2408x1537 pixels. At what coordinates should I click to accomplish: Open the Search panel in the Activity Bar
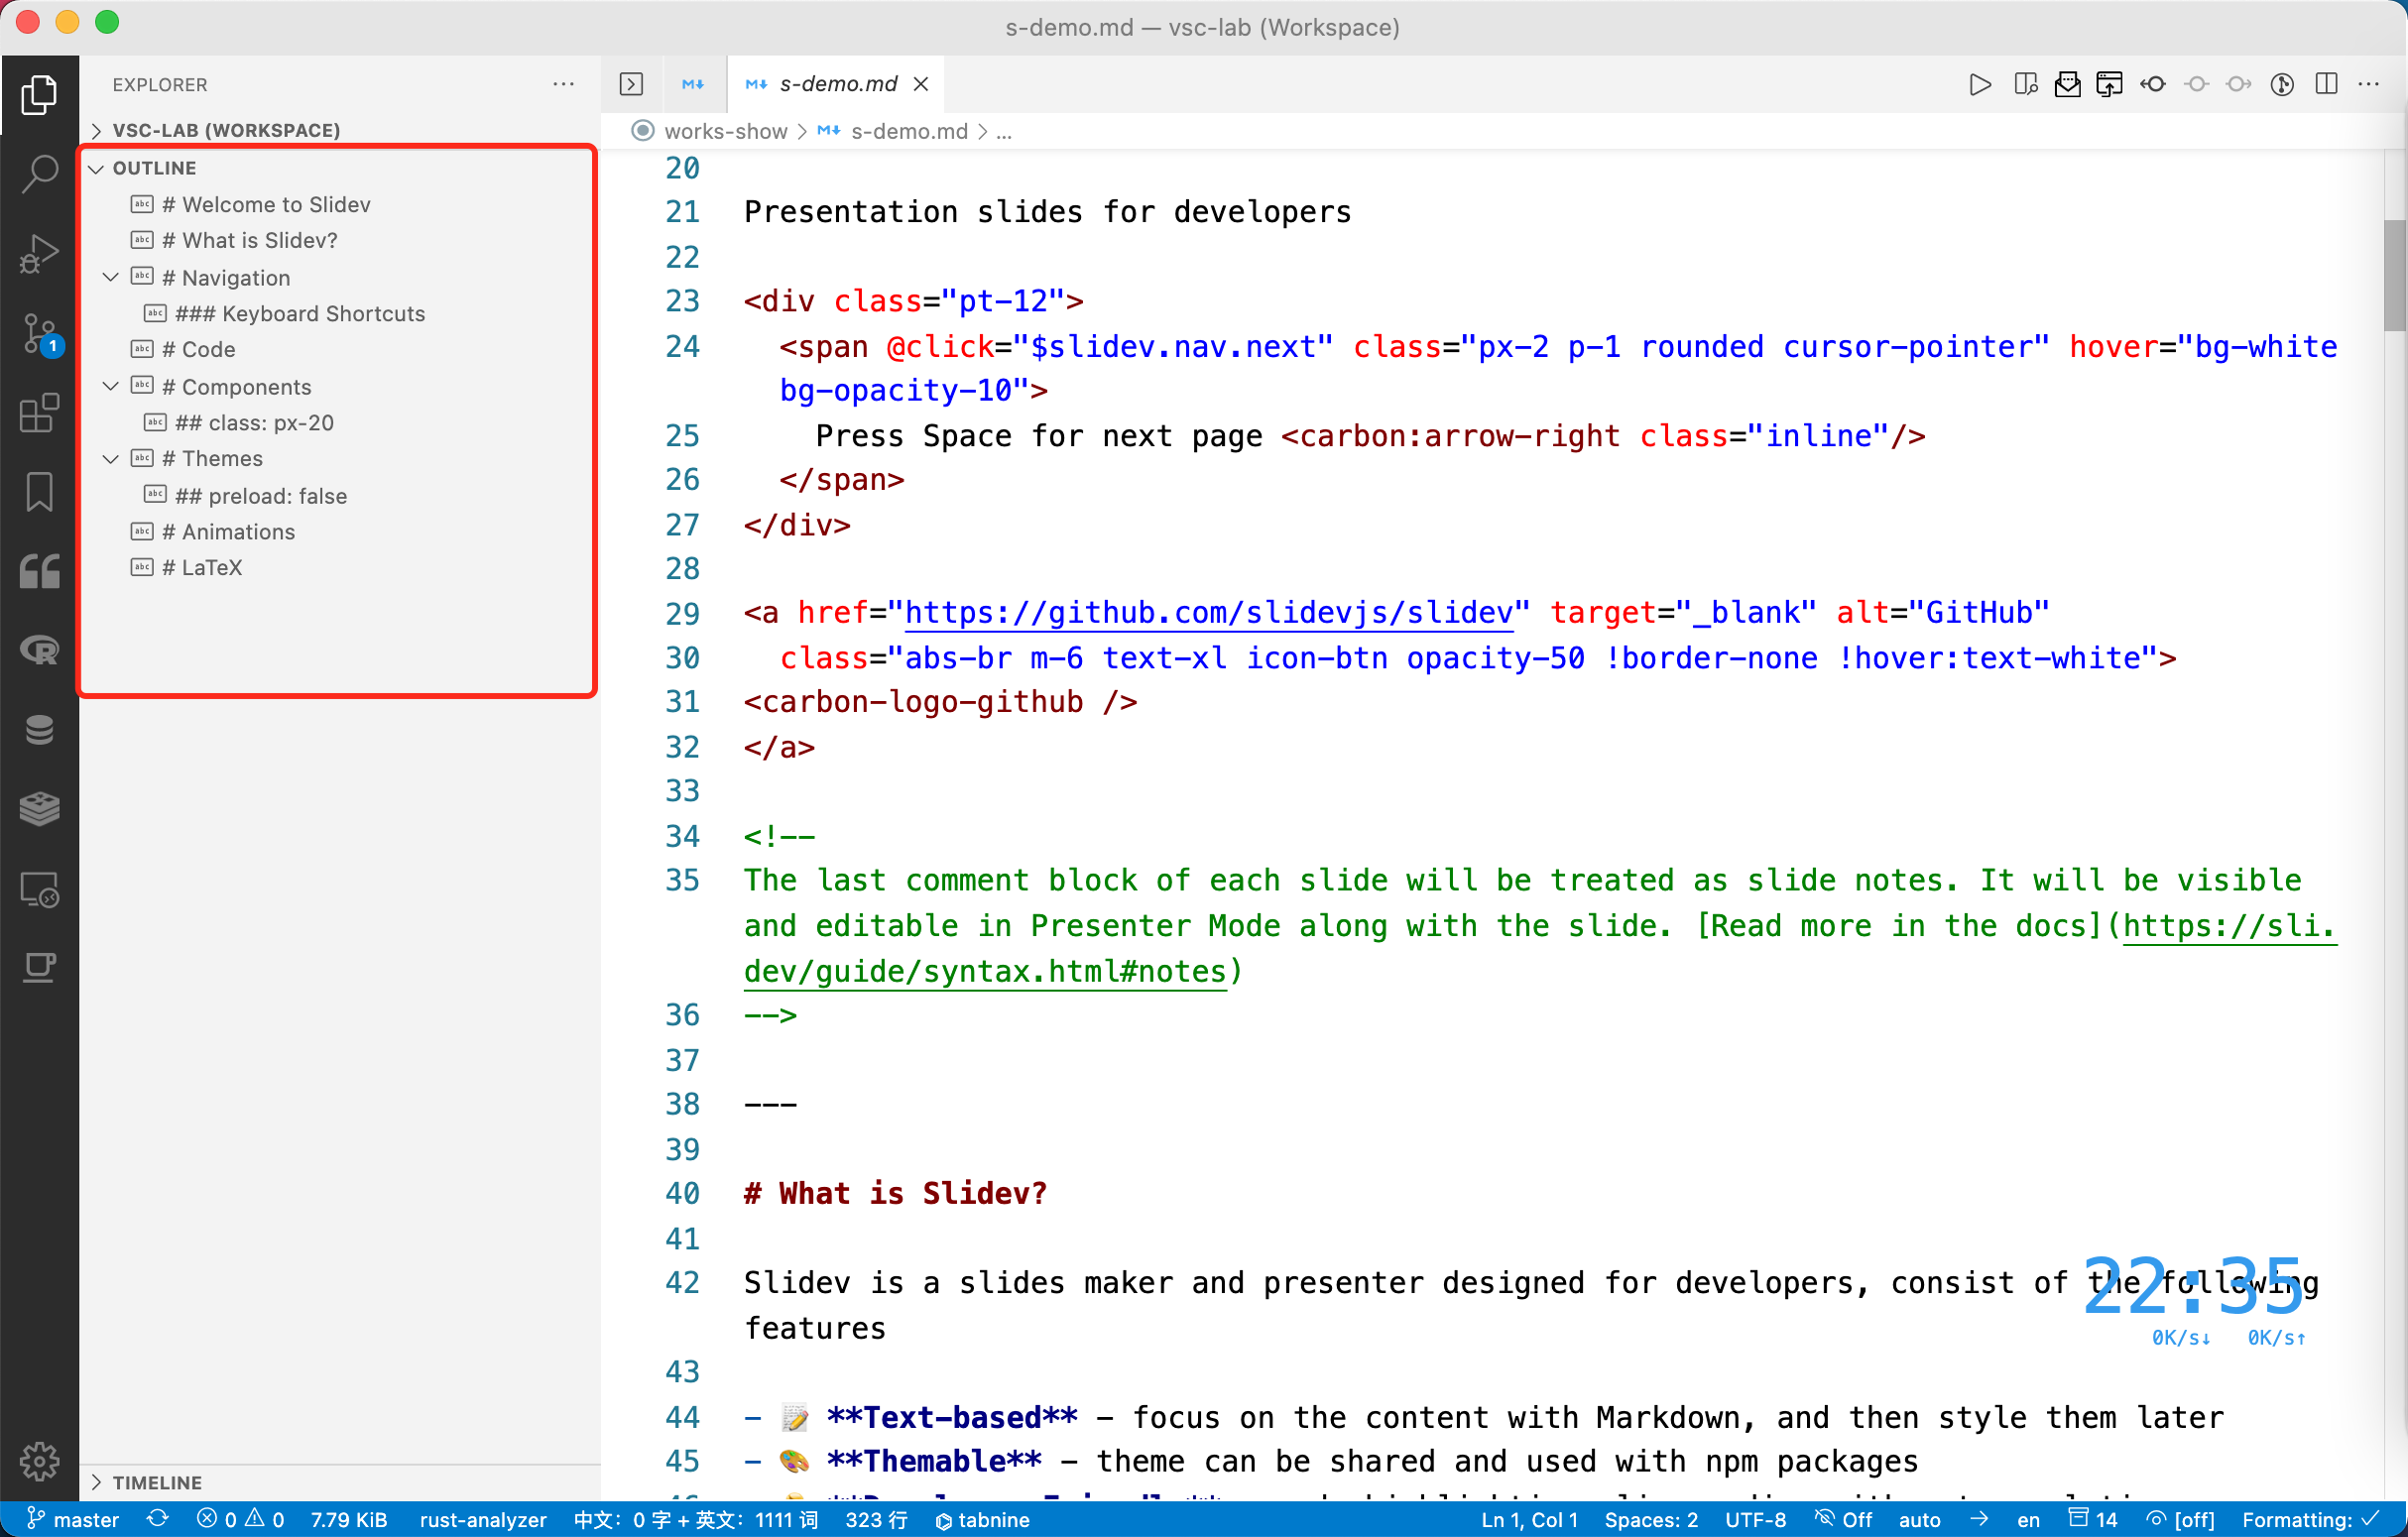pyautogui.click(x=39, y=174)
